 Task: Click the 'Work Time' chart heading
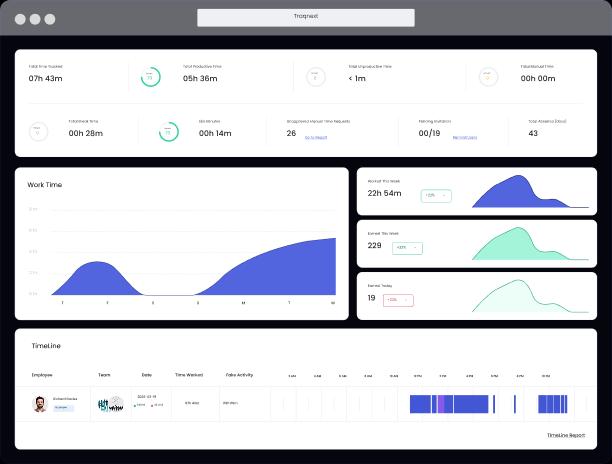(44, 185)
